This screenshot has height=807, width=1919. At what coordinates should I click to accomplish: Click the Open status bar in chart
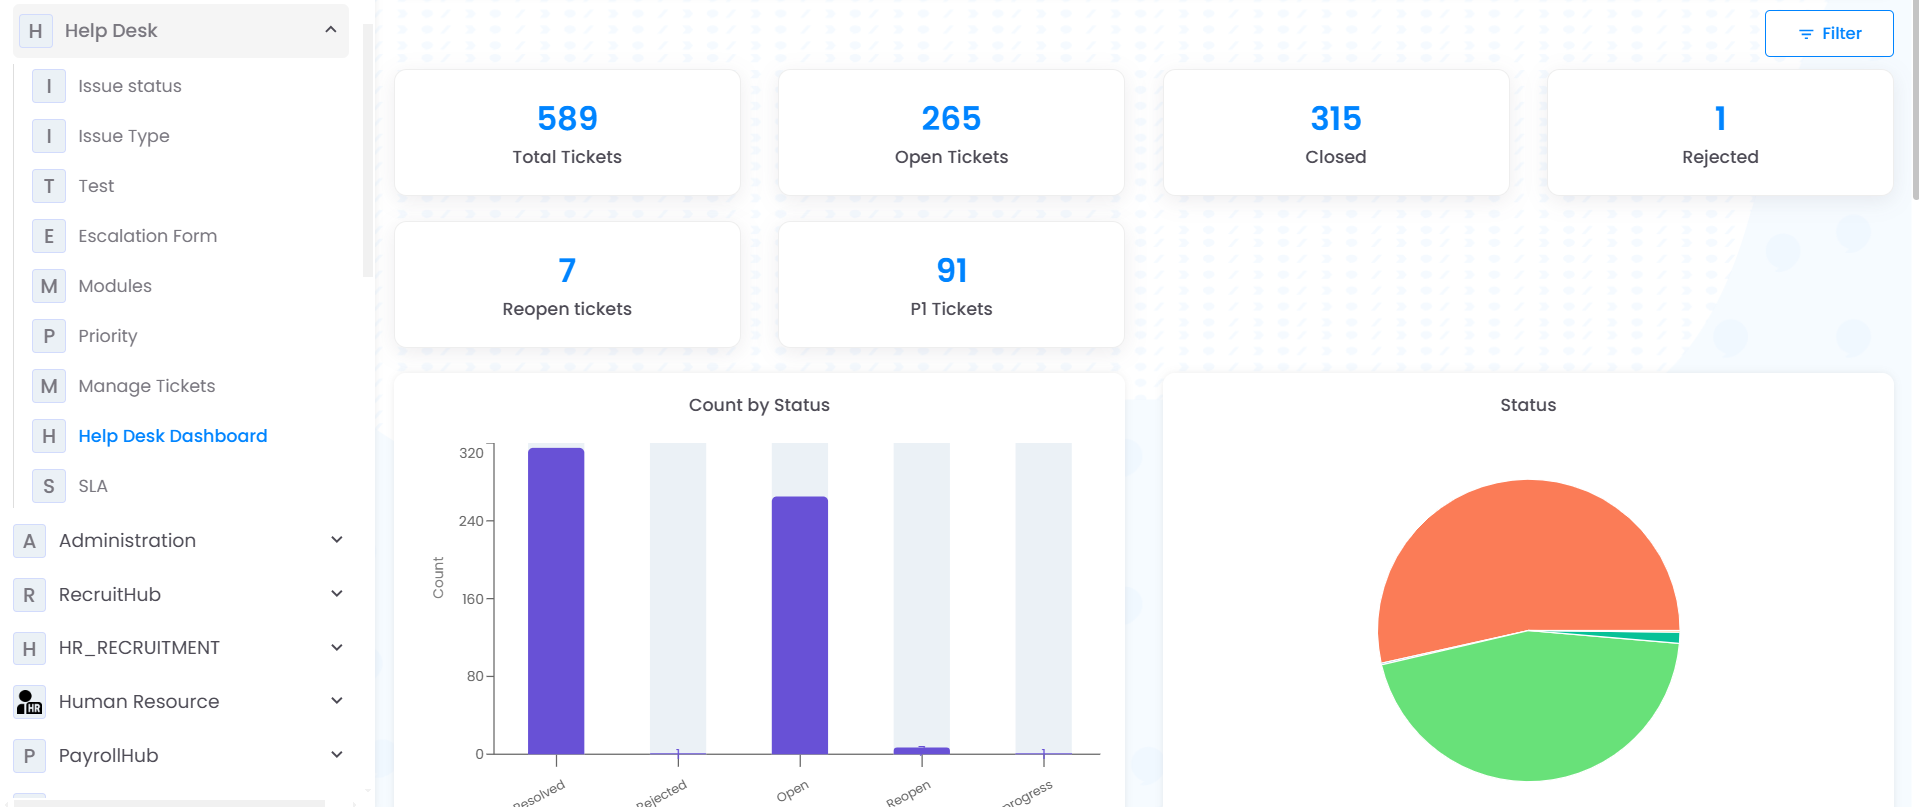pyautogui.click(x=799, y=625)
